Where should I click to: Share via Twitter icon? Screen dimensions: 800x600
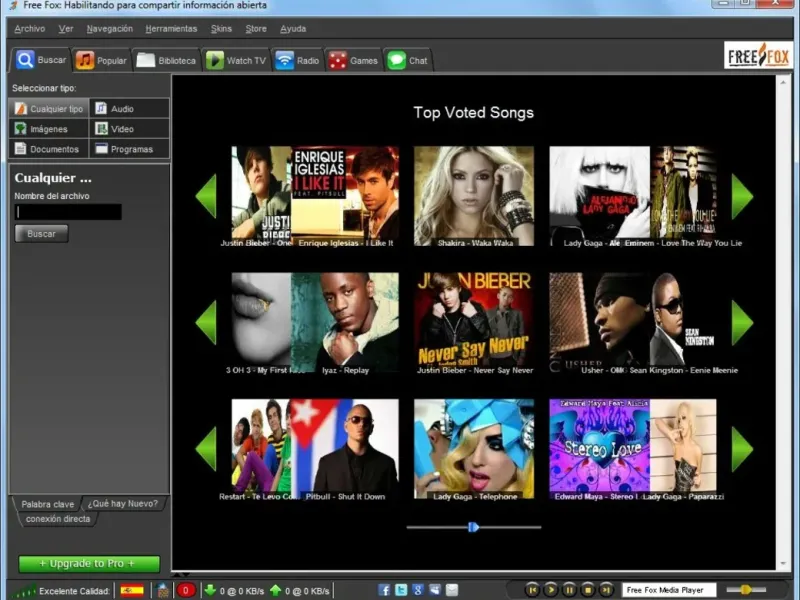point(401,590)
